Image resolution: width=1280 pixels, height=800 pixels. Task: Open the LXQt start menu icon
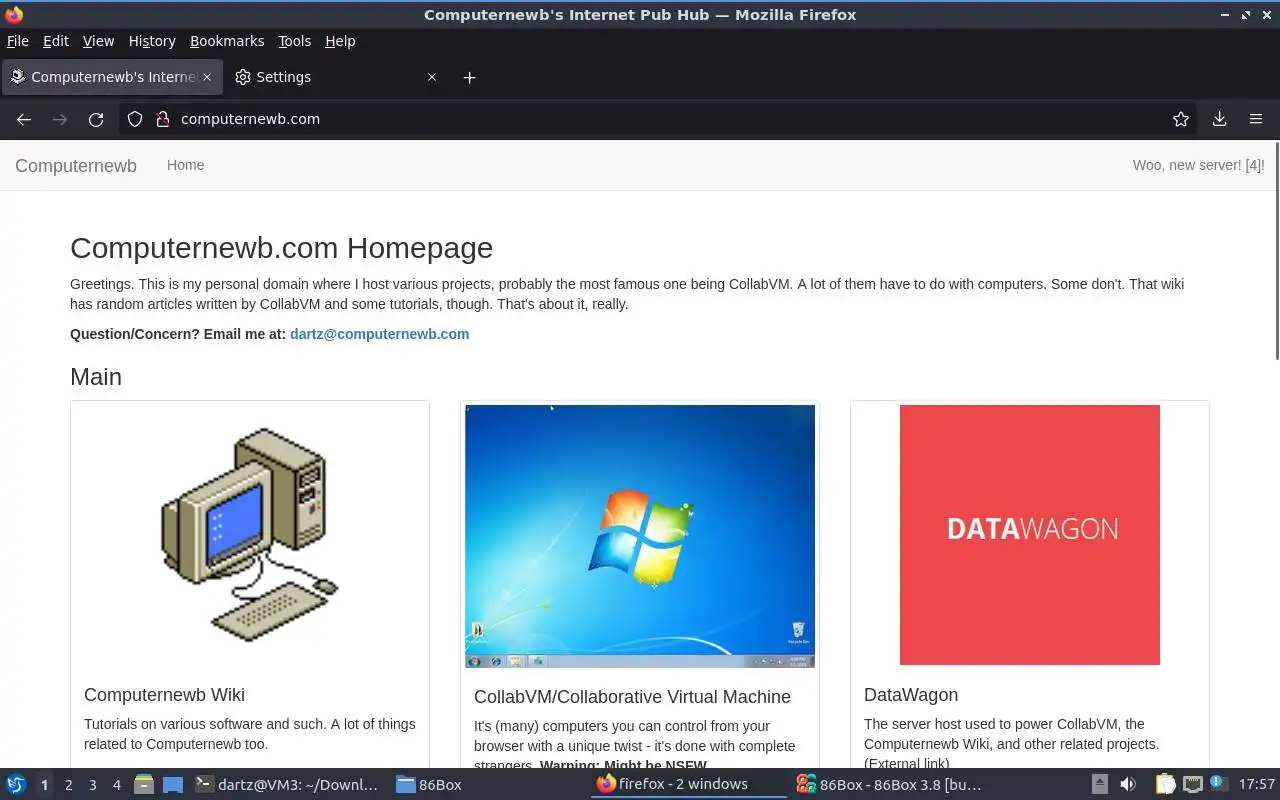tap(16, 784)
